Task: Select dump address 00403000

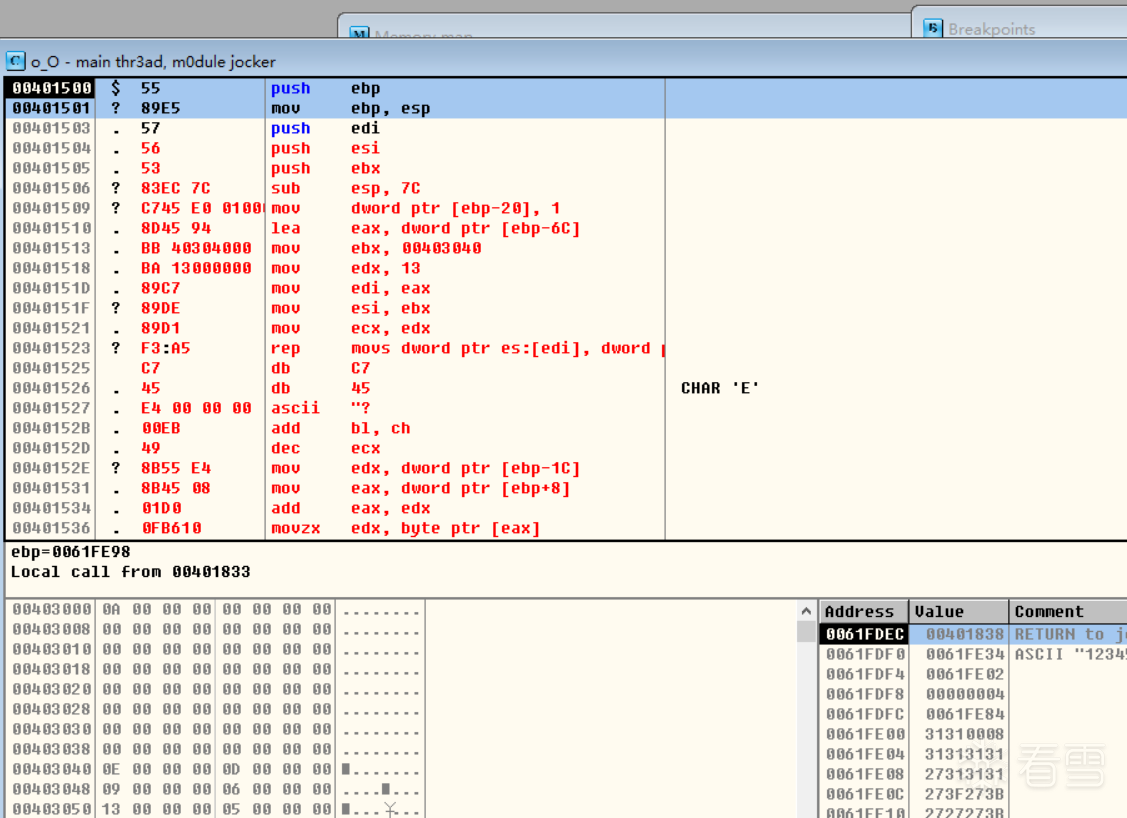Action: pos(52,610)
